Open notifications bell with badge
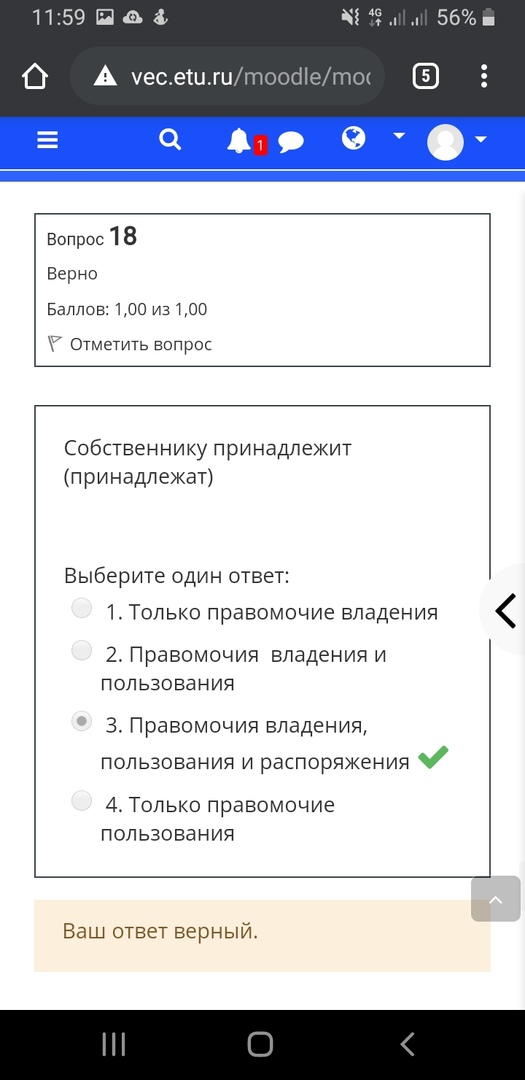Screen dimensions: 525x1080 pos(247,142)
